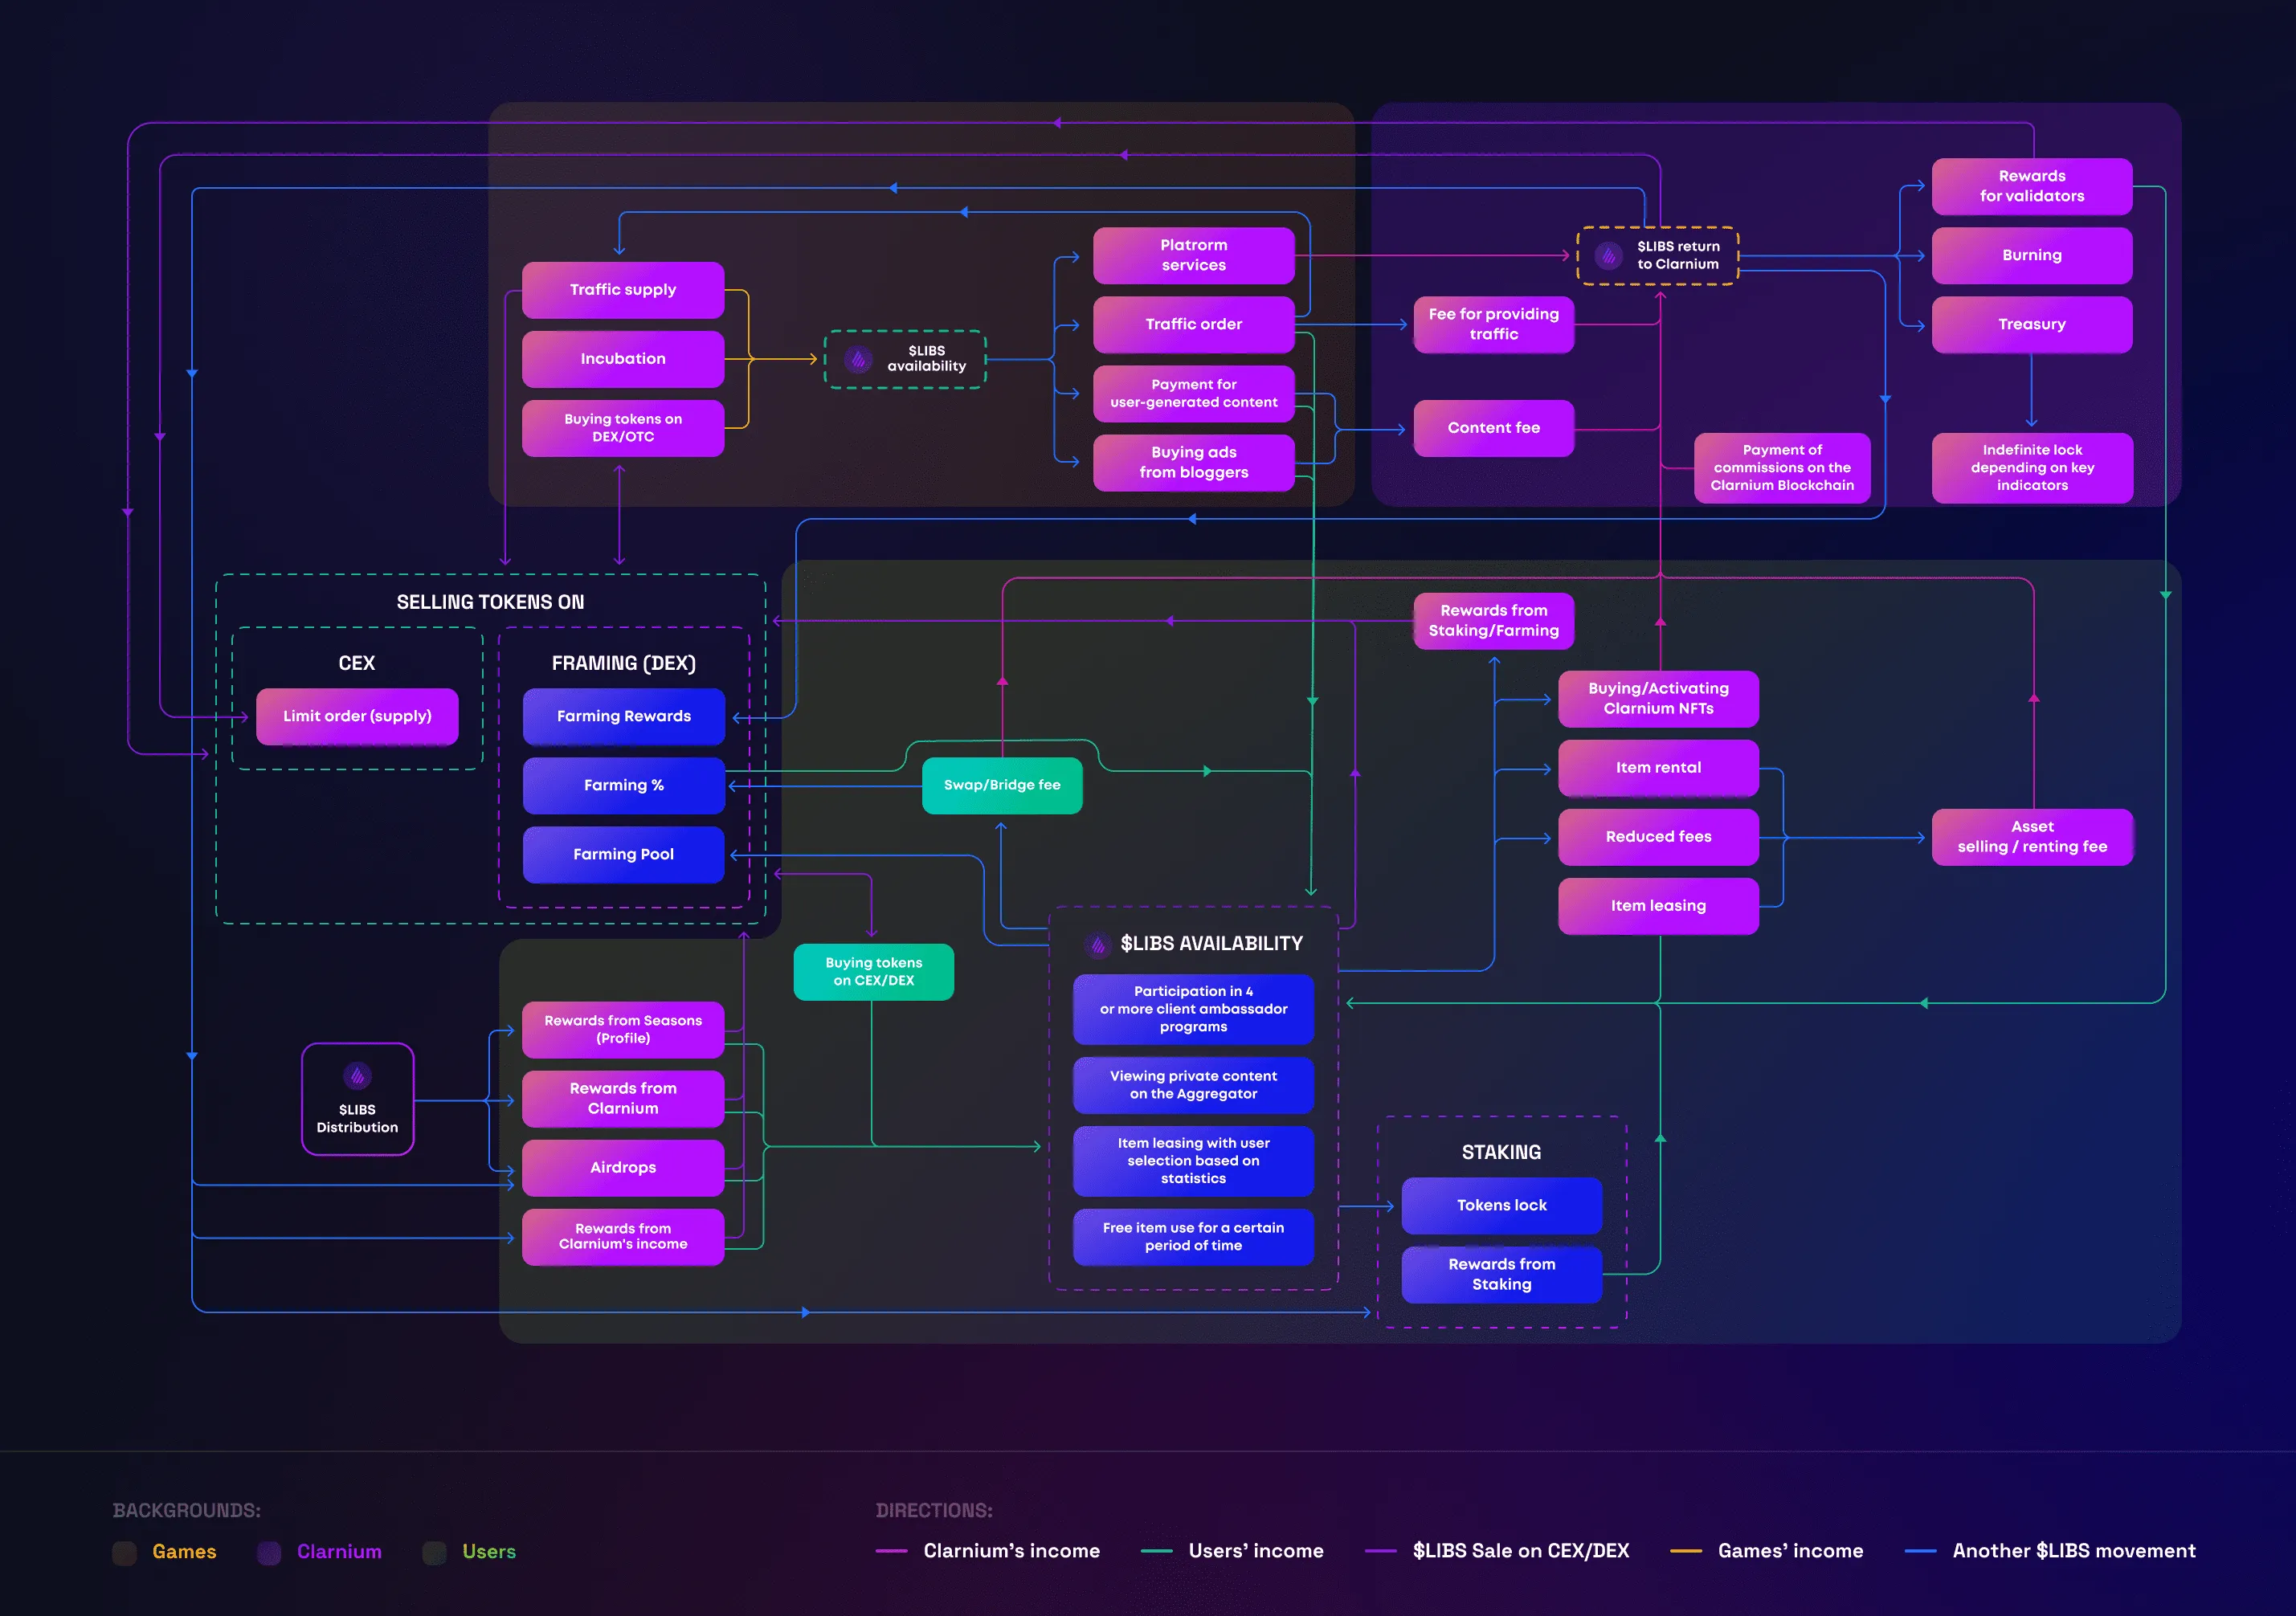Click Clarnium's income legend label

coord(1011,1551)
